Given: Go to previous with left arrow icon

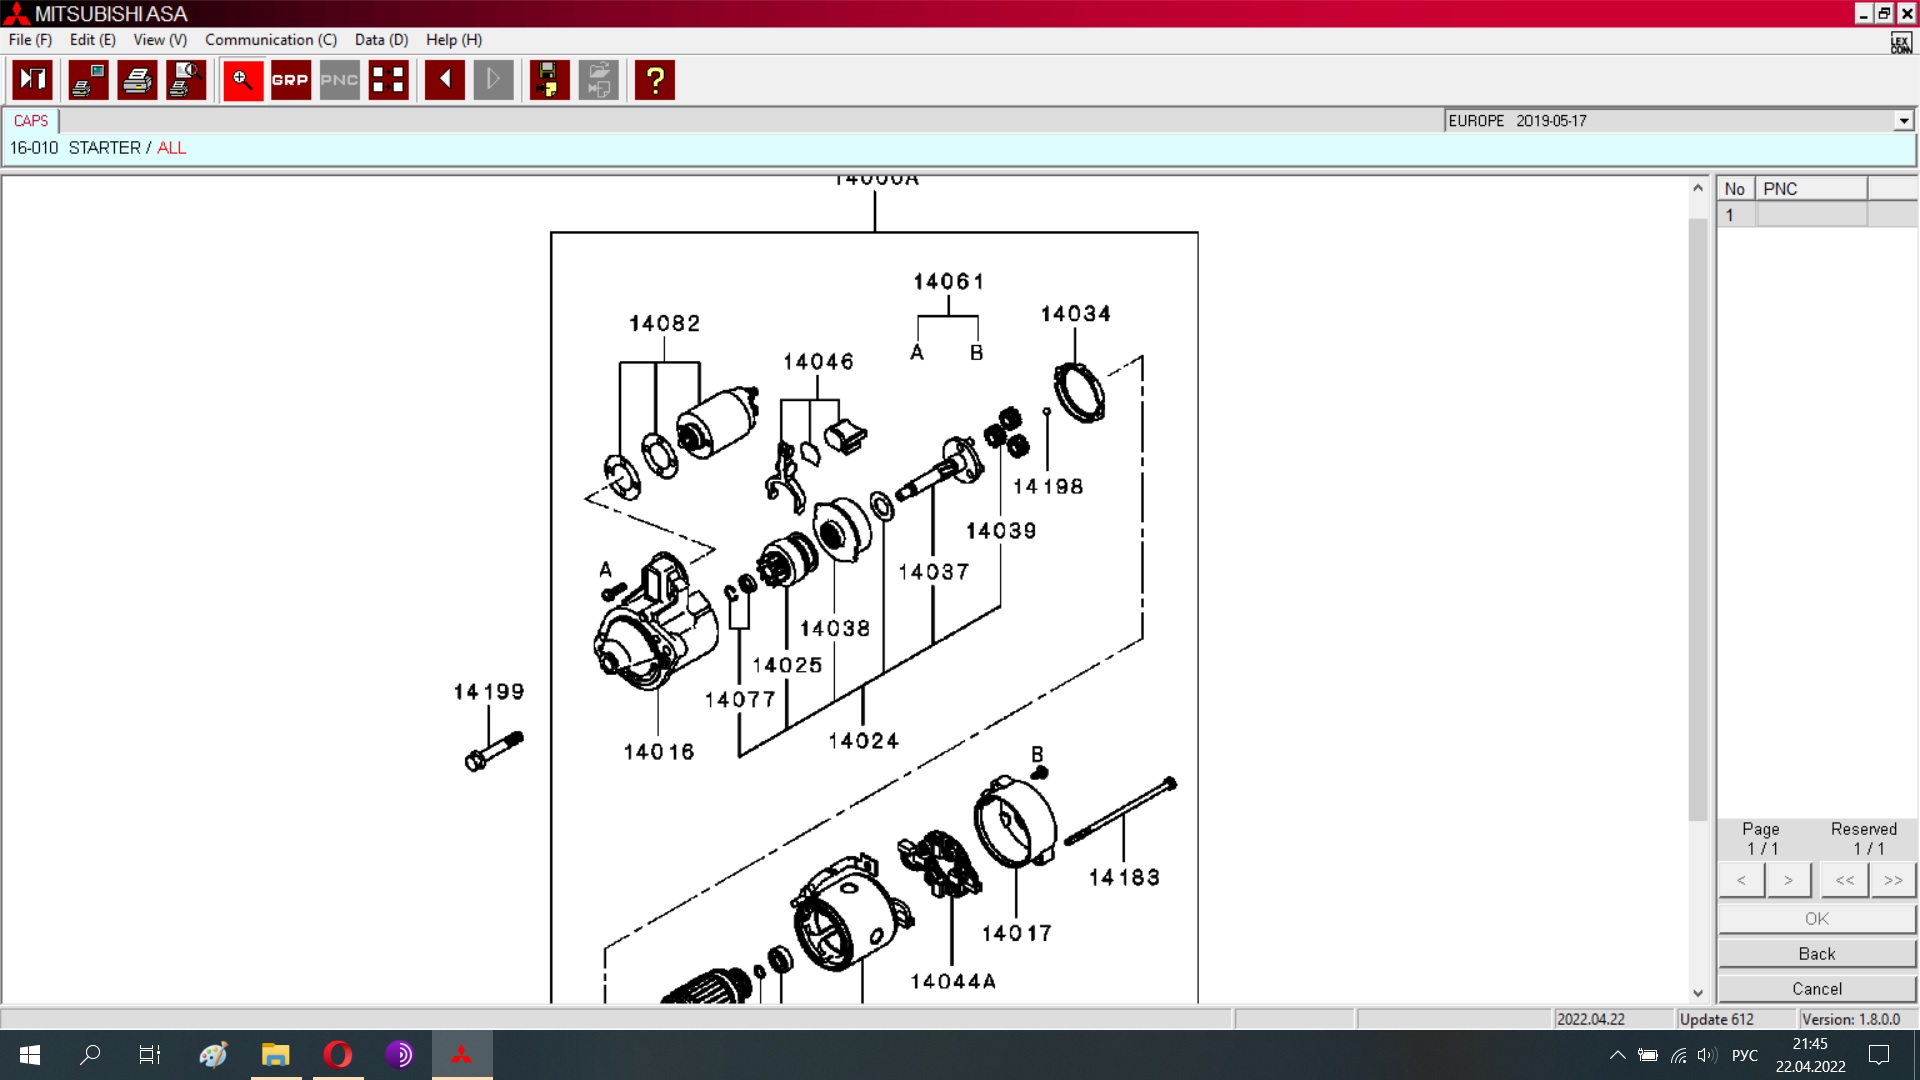Looking at the screenshot, I should click(444, 80).
